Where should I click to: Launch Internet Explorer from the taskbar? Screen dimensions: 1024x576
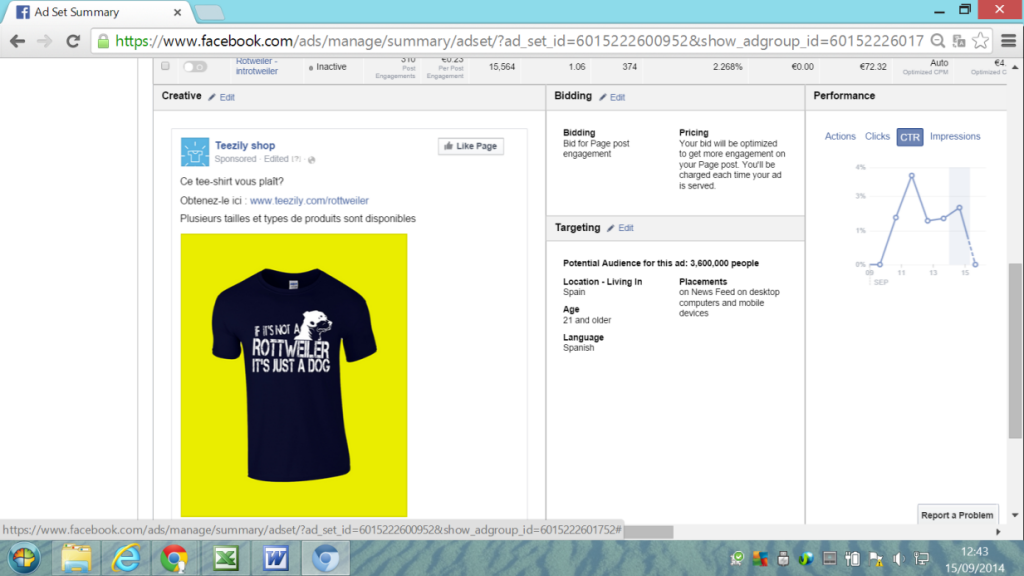pyautogui.click(x=125, y=558)
